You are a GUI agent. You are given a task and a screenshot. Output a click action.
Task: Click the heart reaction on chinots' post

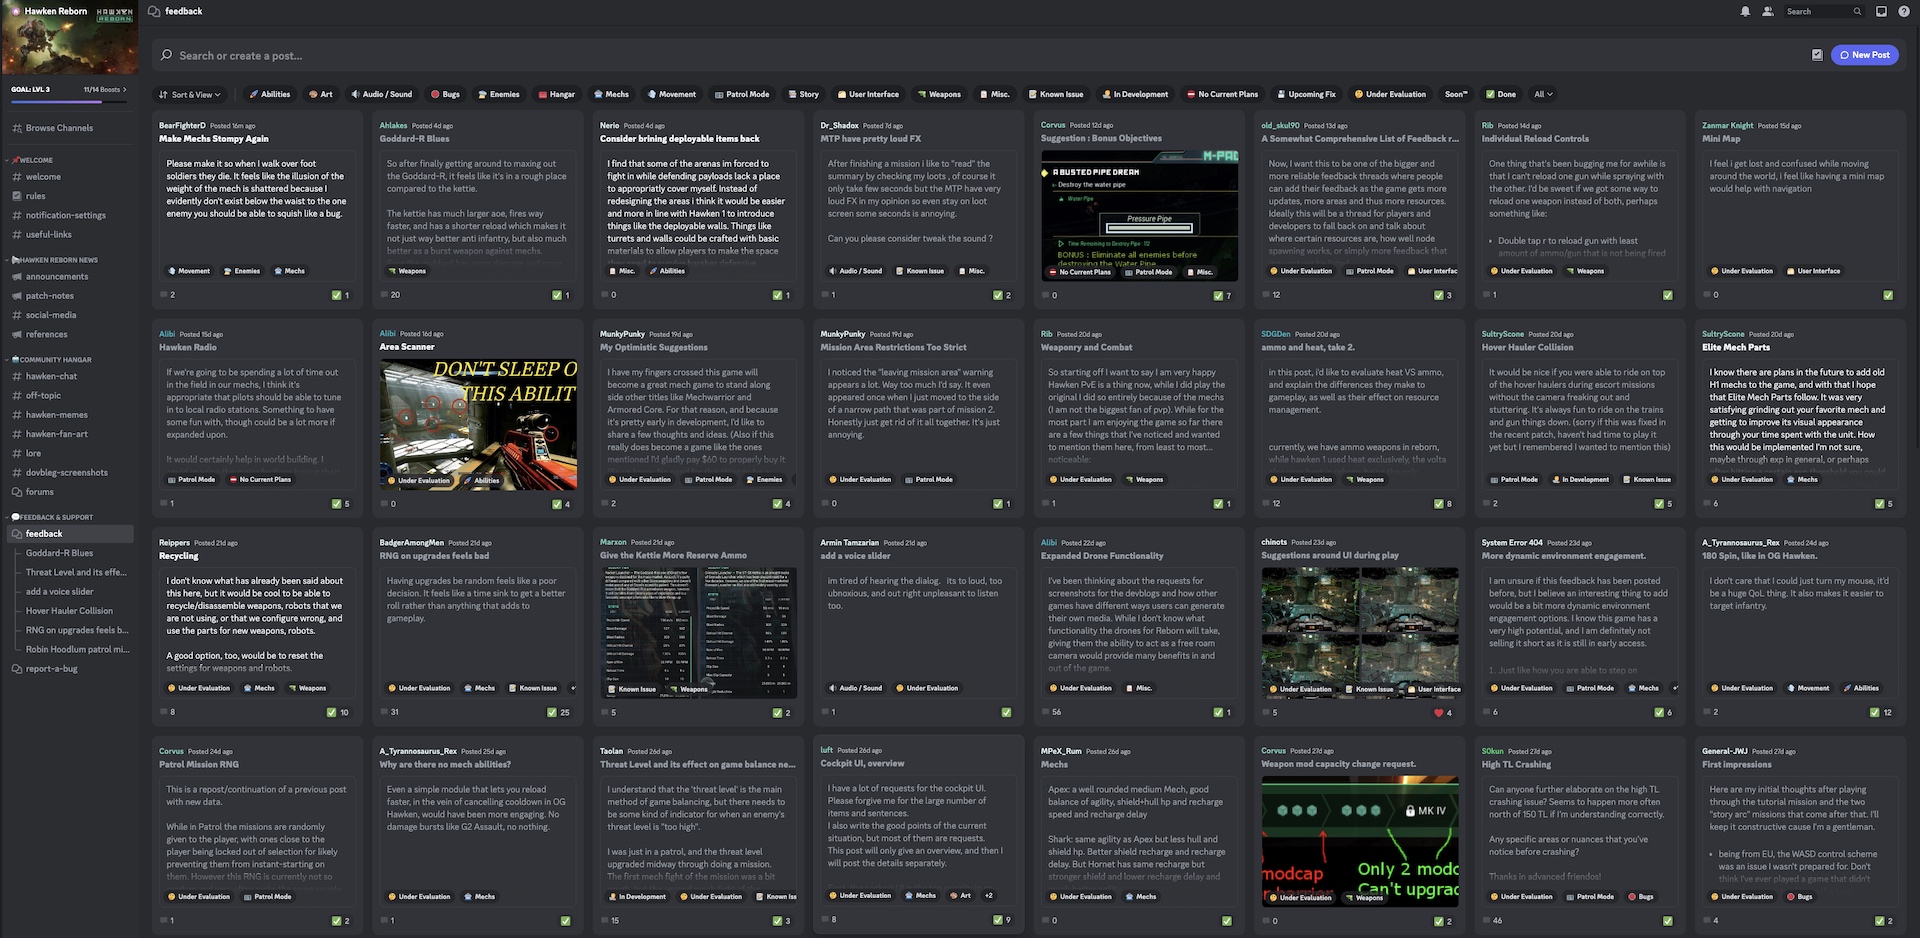(x=1439, y=713)
